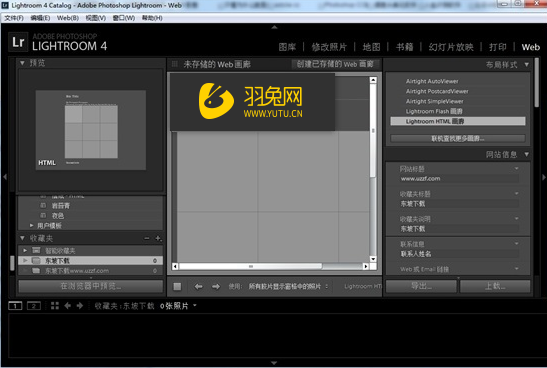Expand the selected 东坡下载 collection row
Image resolution: width=547 pixels, height=368 pixels.
click(x=25, y=261)
